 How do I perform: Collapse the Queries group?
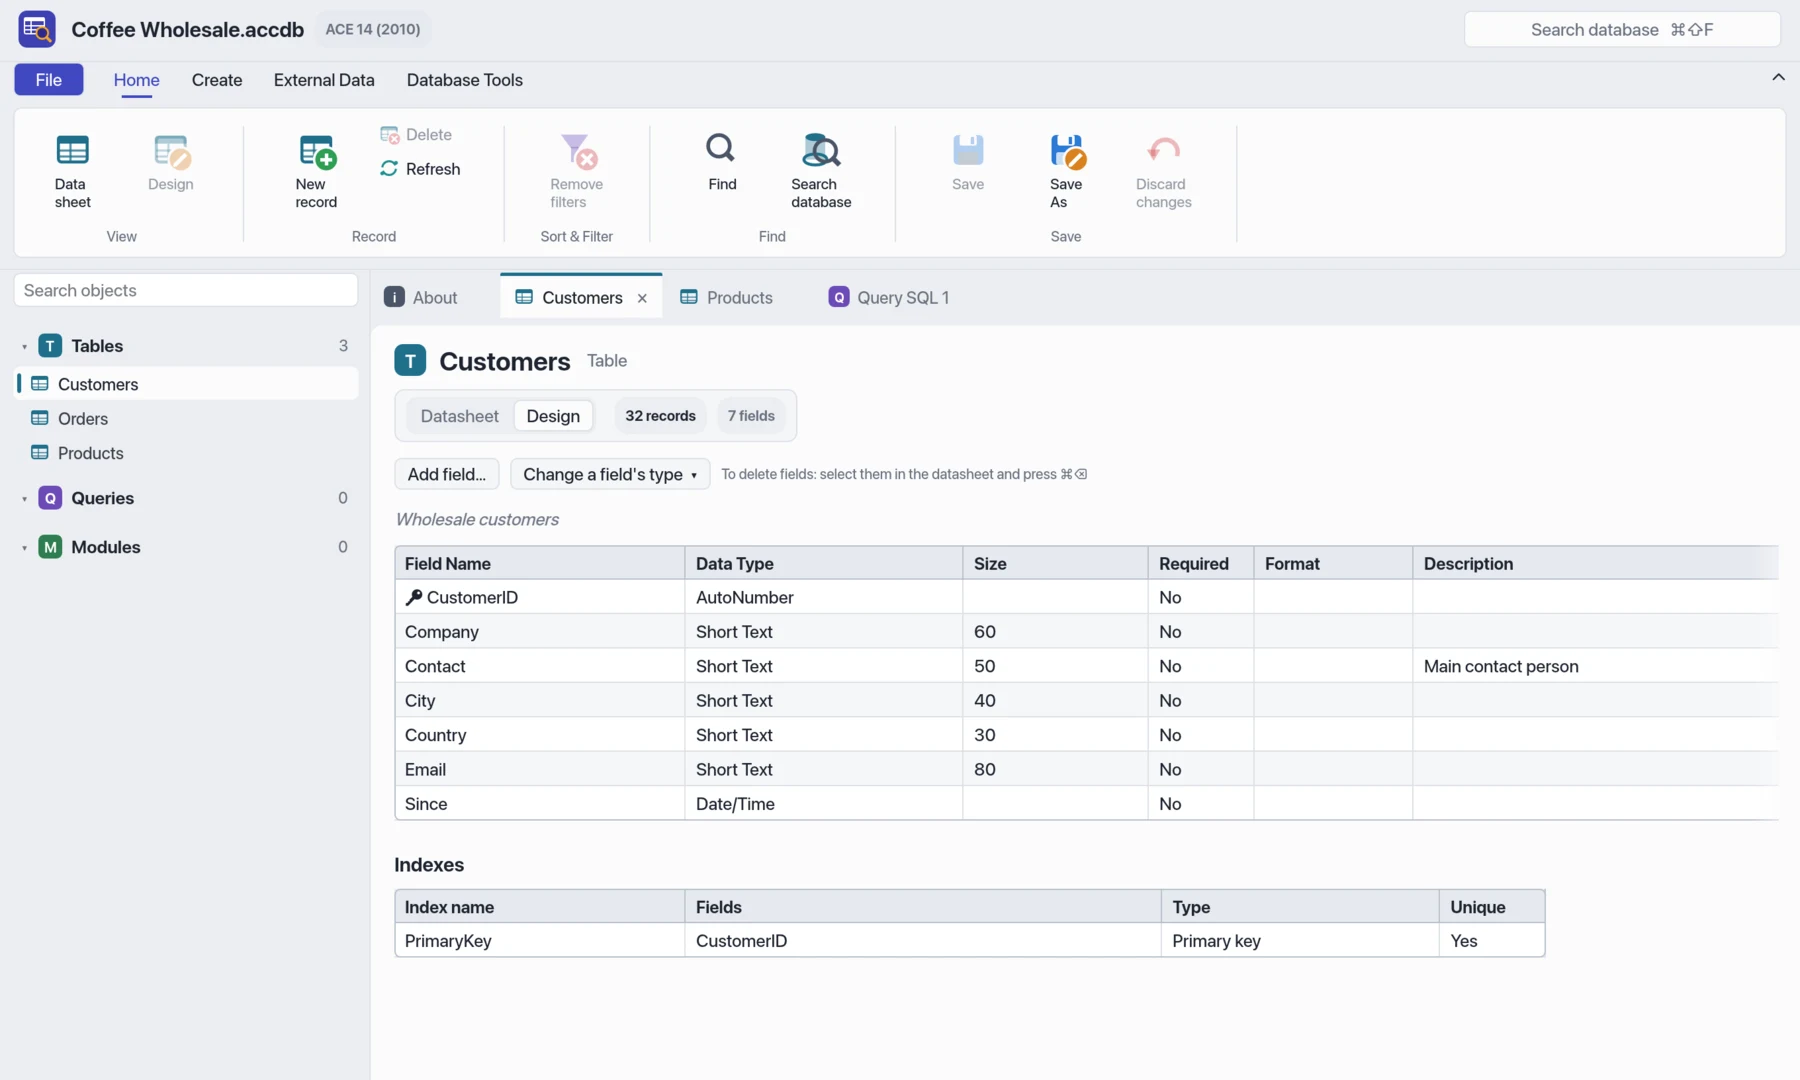tap(24, 498)
